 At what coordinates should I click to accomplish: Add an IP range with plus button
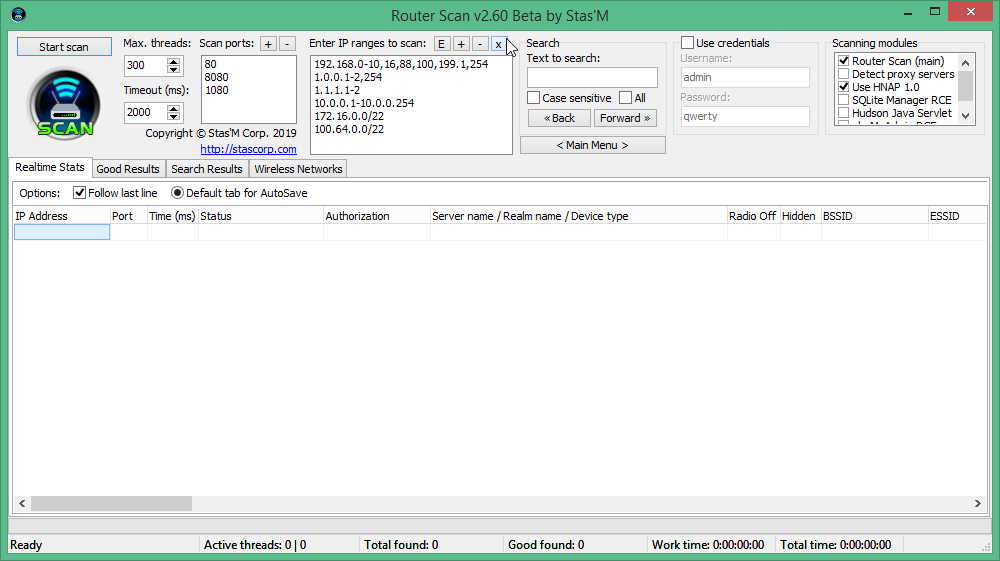[460, 44]
